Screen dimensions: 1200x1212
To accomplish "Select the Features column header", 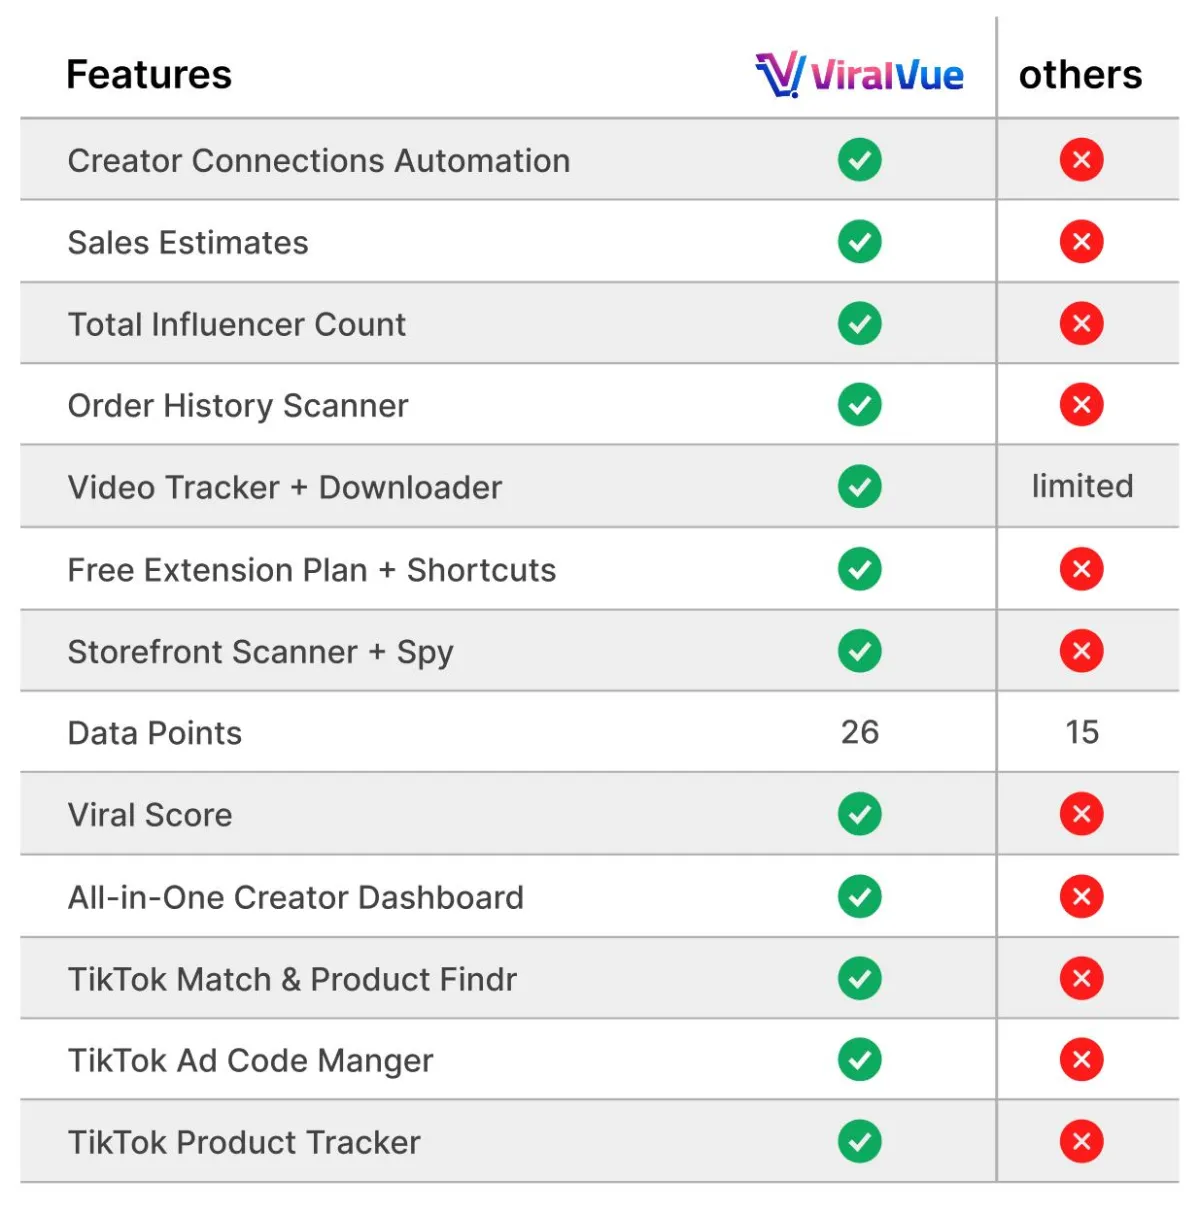I will coord(149,75).
